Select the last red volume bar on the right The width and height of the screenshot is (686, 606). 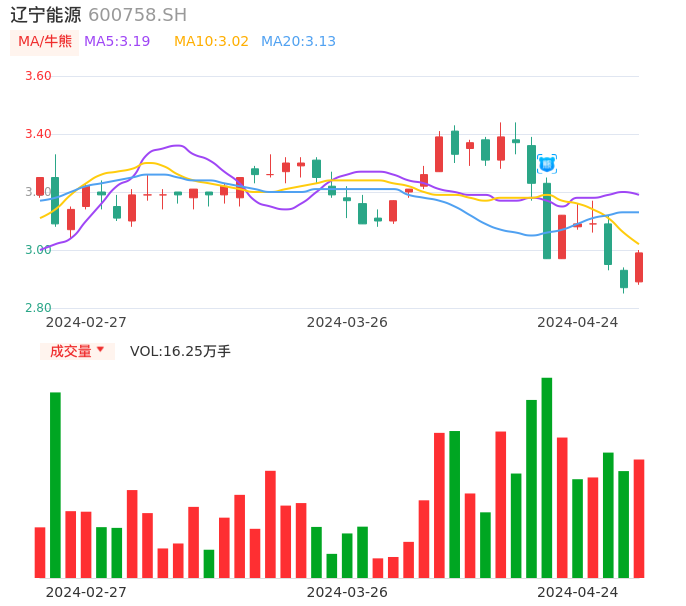click(639, 518)
